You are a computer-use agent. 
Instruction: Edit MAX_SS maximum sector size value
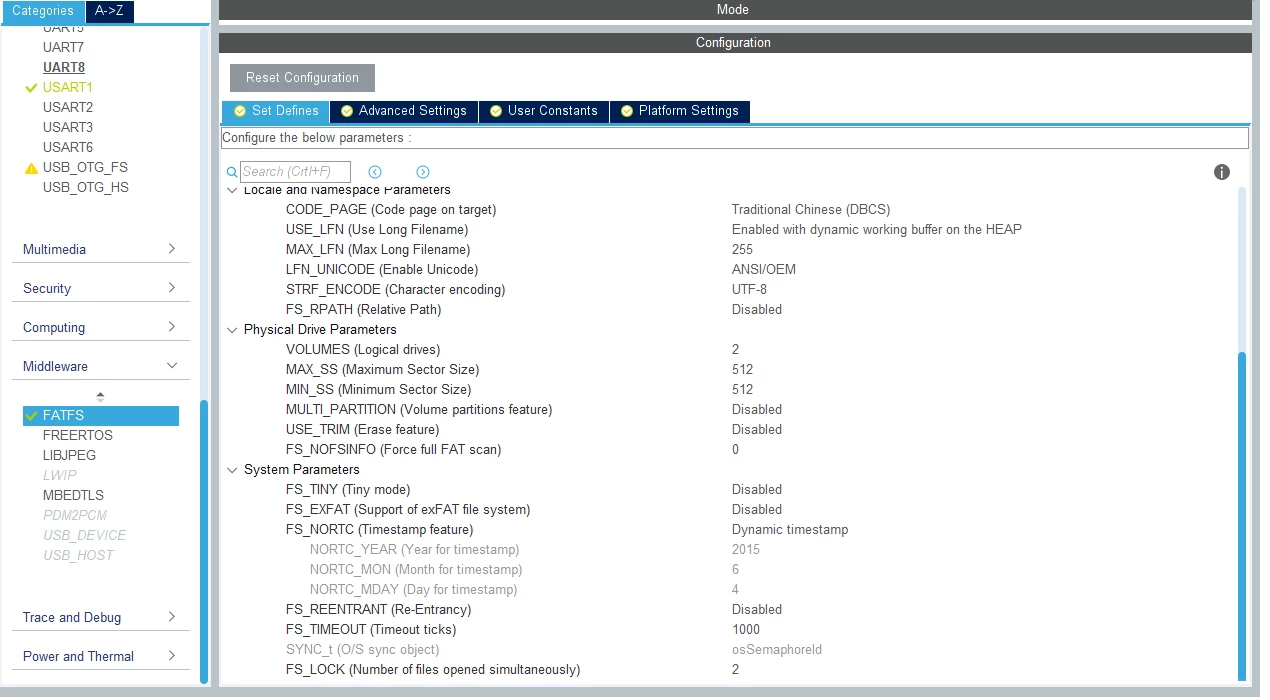[742, 369]
